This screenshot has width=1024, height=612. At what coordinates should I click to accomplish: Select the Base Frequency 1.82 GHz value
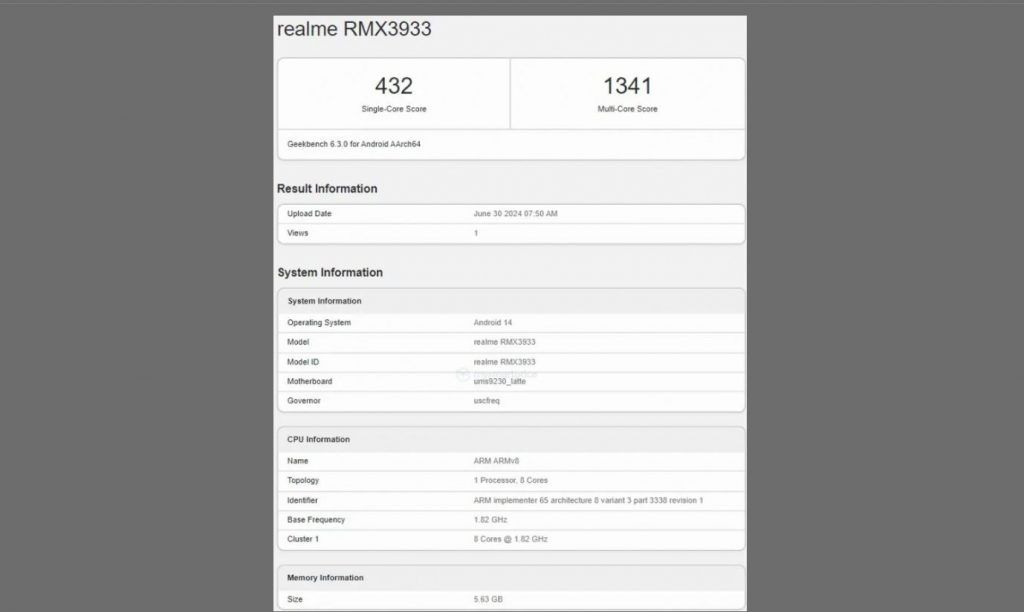pyautogui.click(x=490, y=520)
